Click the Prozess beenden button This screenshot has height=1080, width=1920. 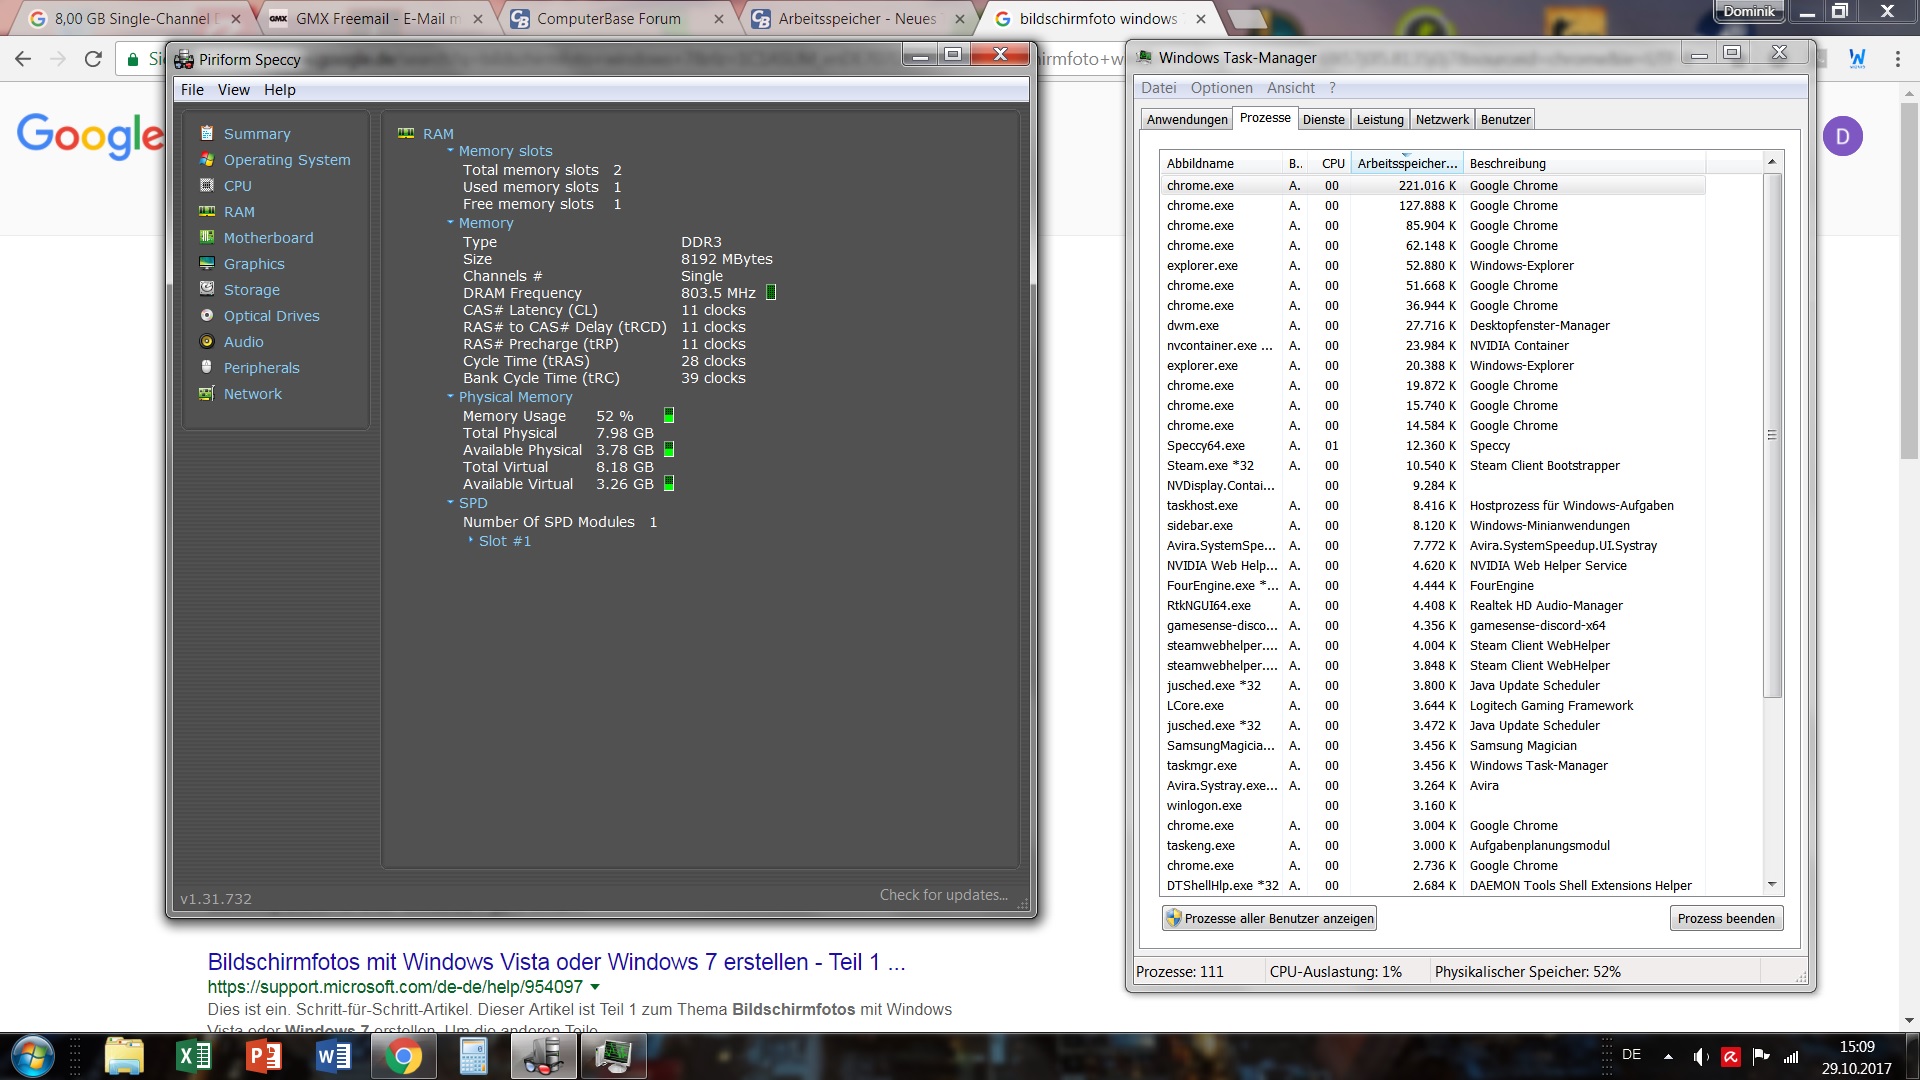click(x=1726, y=918)
